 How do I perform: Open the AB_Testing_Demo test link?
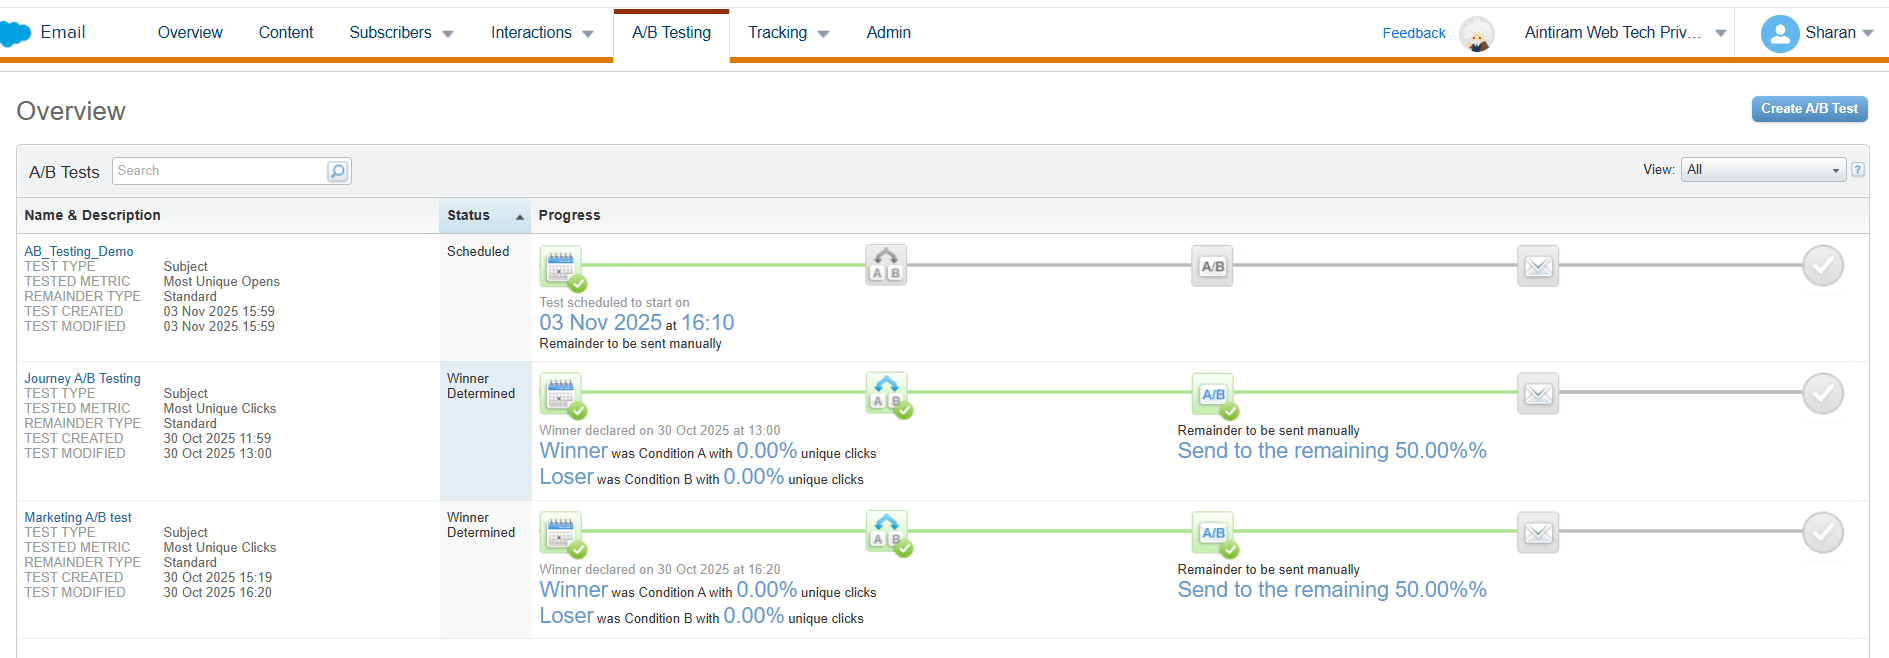point(79,251)
